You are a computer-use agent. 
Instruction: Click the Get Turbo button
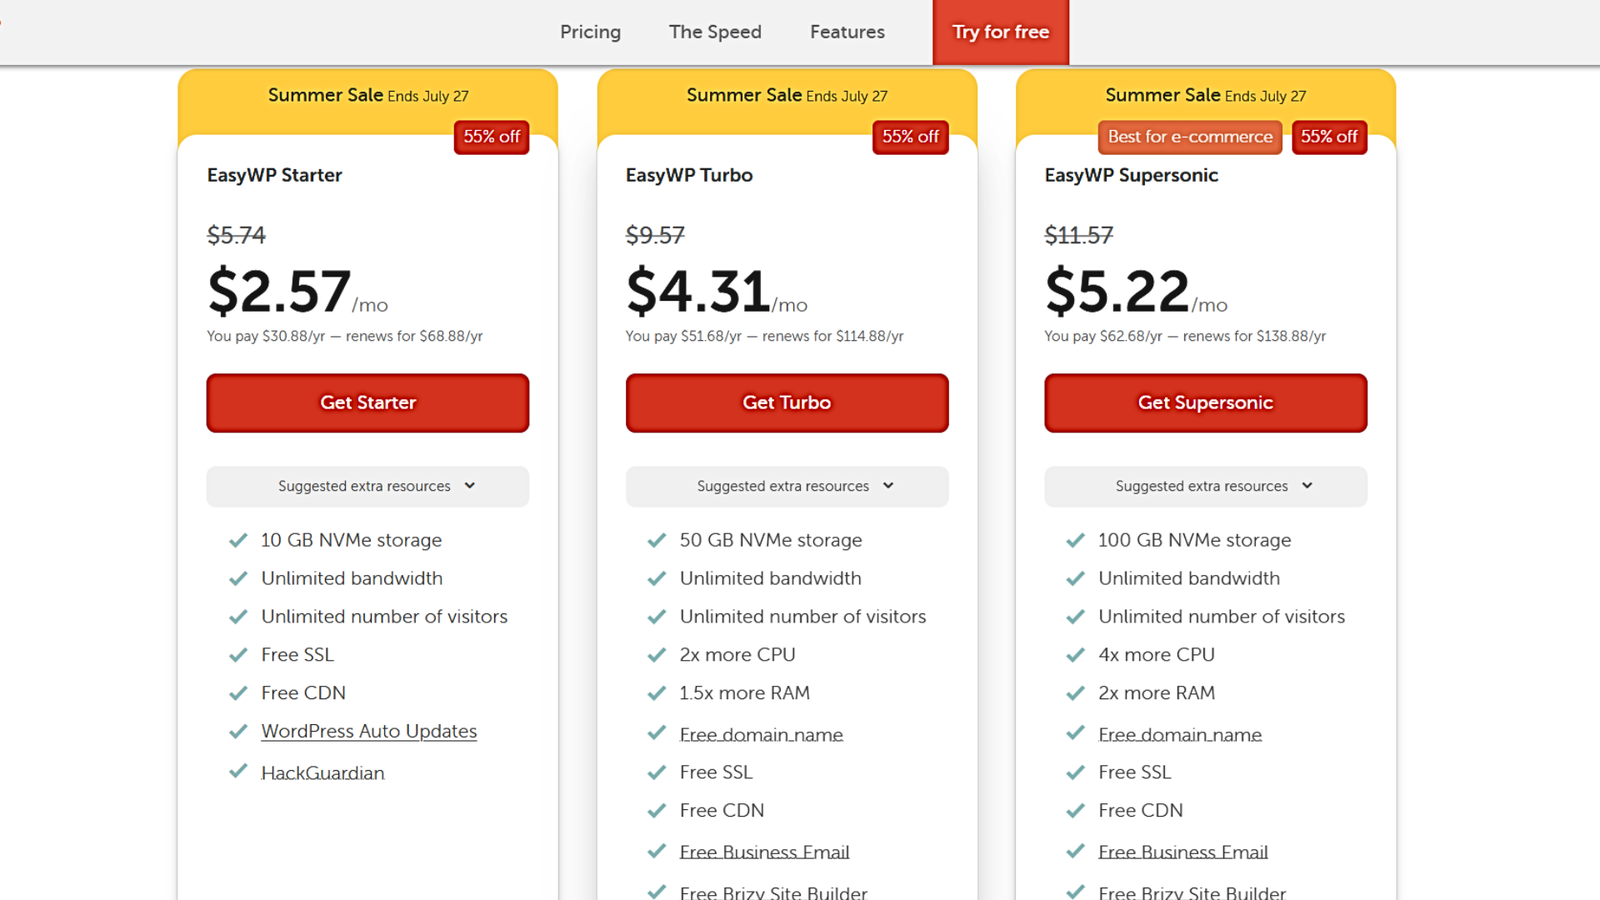click(787, 403)
